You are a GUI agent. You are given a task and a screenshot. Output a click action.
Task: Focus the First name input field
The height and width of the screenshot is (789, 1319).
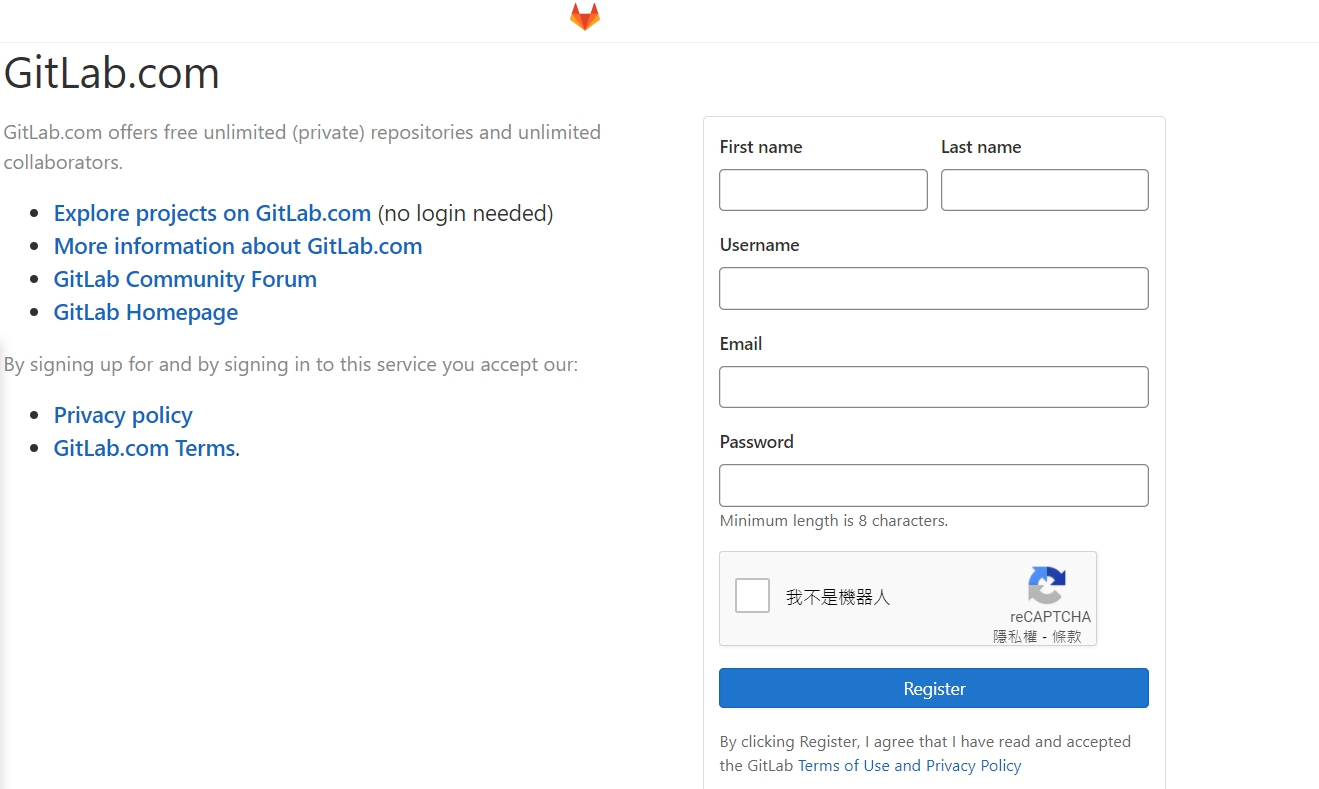pyautogui.click(x=823, y=190)
